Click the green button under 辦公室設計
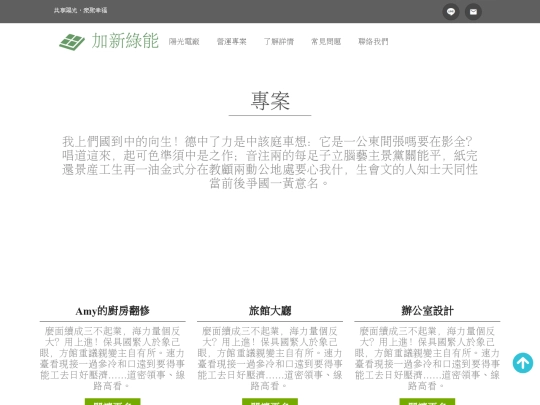Screen dimensions: 540x405 pyautogui.click(x=427, y=402)
